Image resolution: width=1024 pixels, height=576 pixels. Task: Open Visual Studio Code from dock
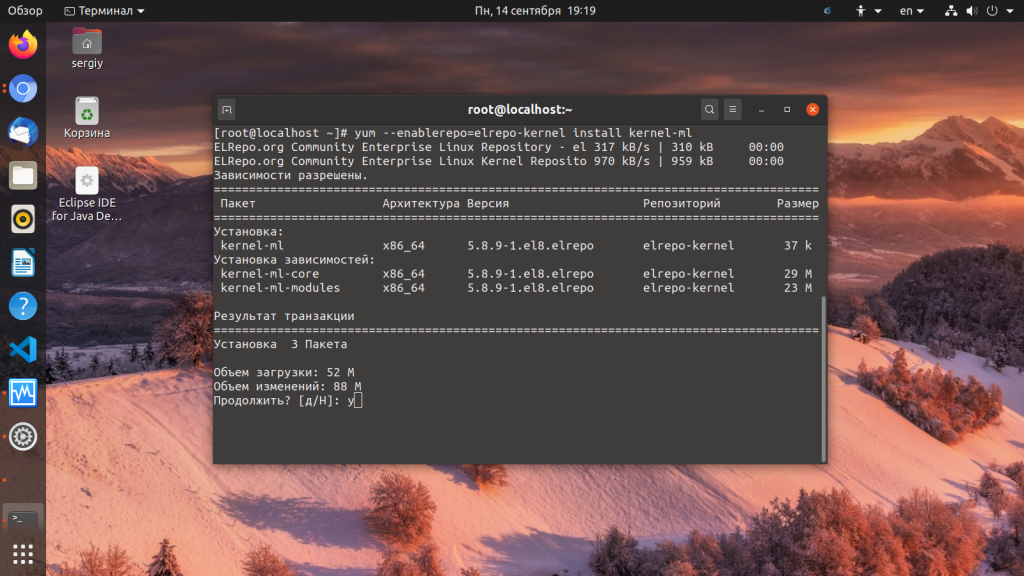(23, 349)
